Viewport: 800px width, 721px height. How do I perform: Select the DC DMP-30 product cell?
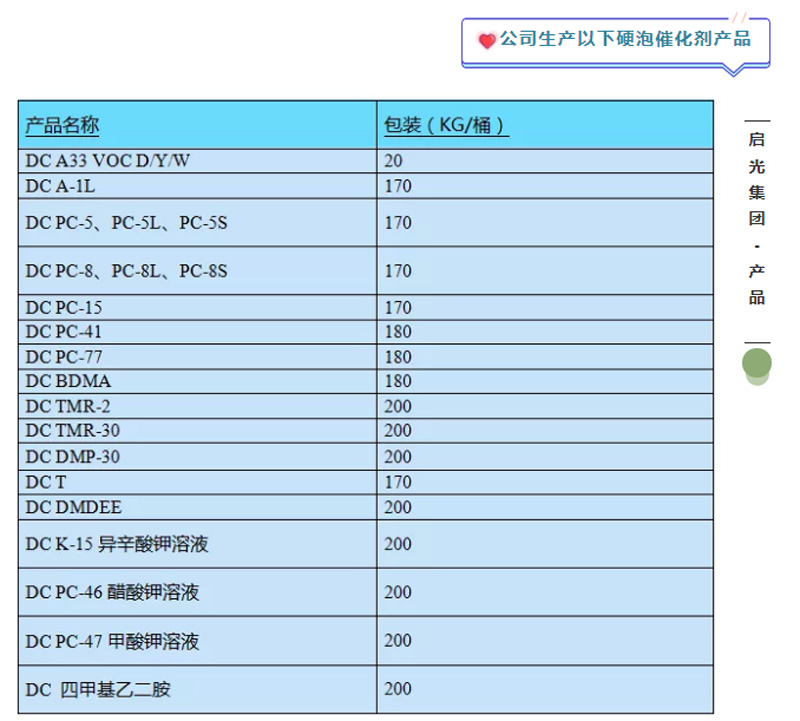[x=73, y=457]
